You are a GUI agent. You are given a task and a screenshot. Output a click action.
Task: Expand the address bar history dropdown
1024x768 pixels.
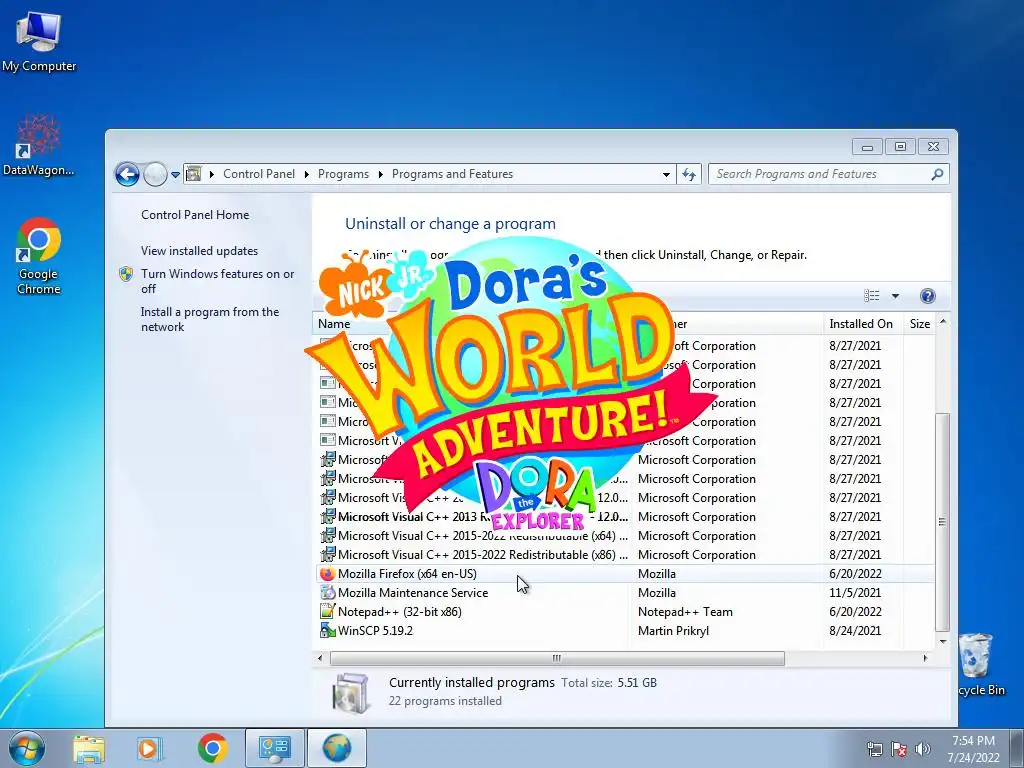pos(666,174)
